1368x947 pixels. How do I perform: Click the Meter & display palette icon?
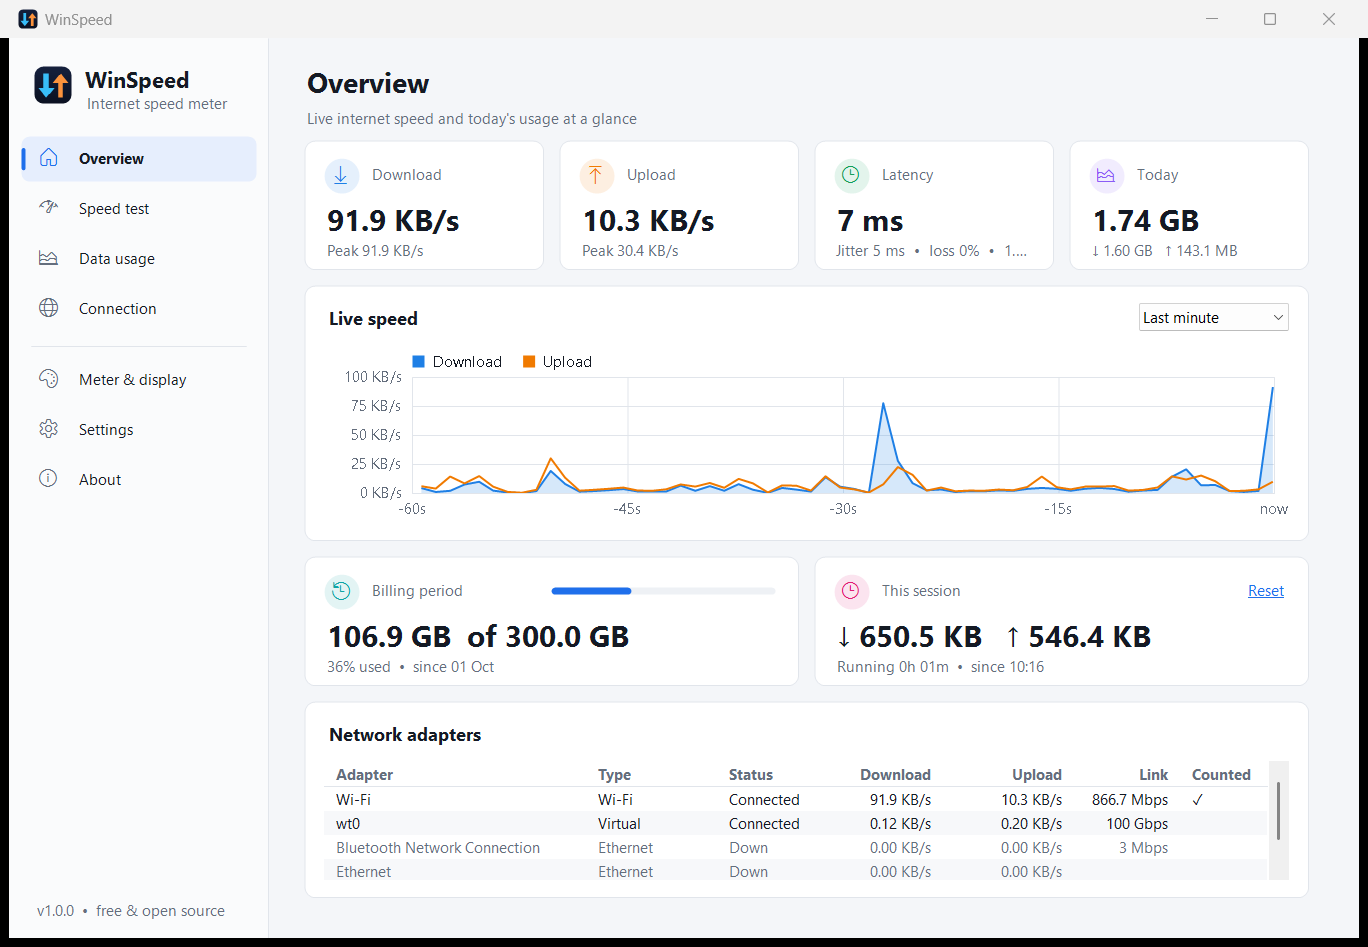click(48, 379)
